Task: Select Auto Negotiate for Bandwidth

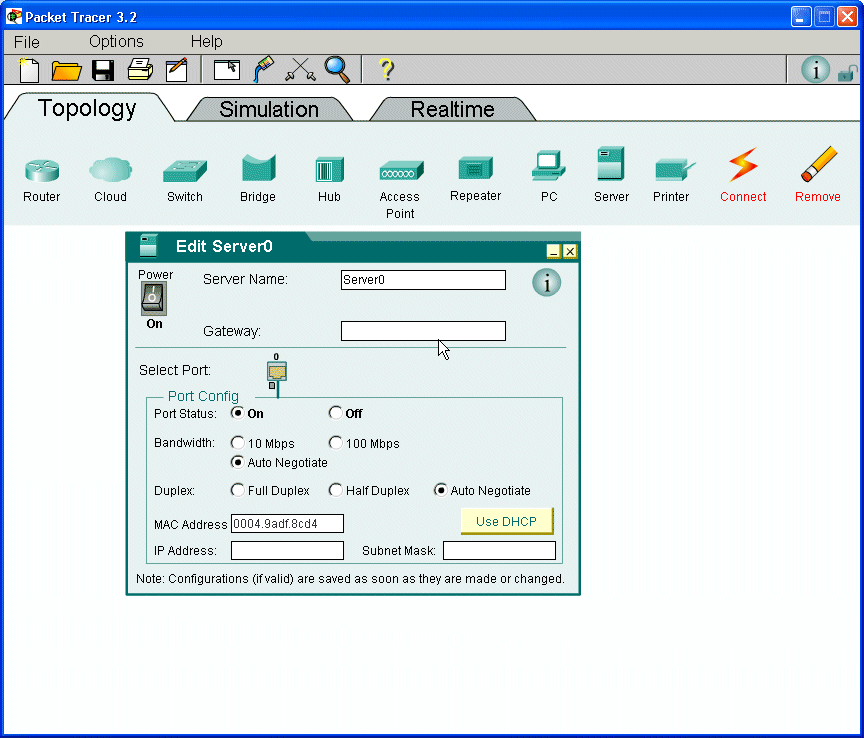Action: 237,462
